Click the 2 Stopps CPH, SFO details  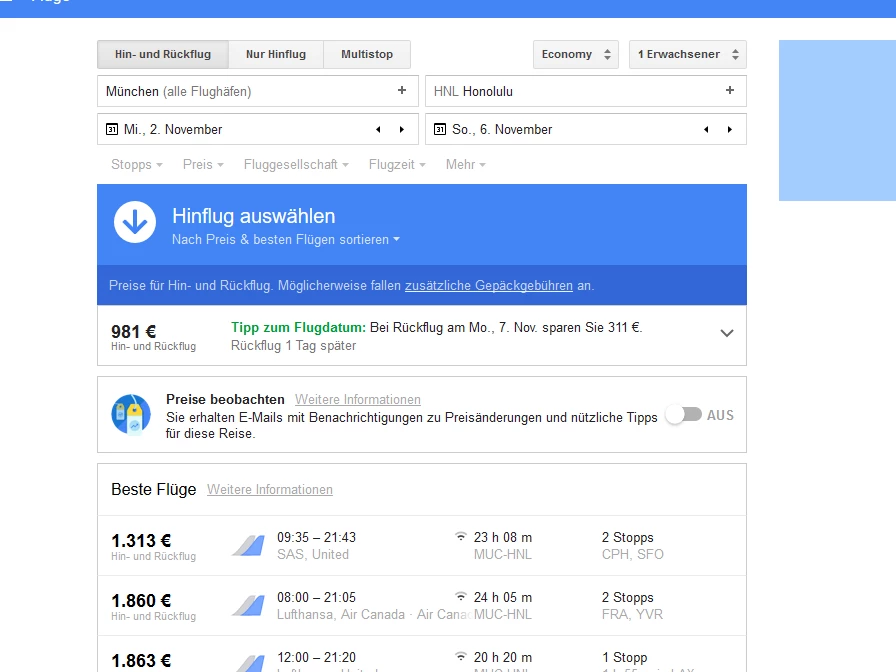633,546
